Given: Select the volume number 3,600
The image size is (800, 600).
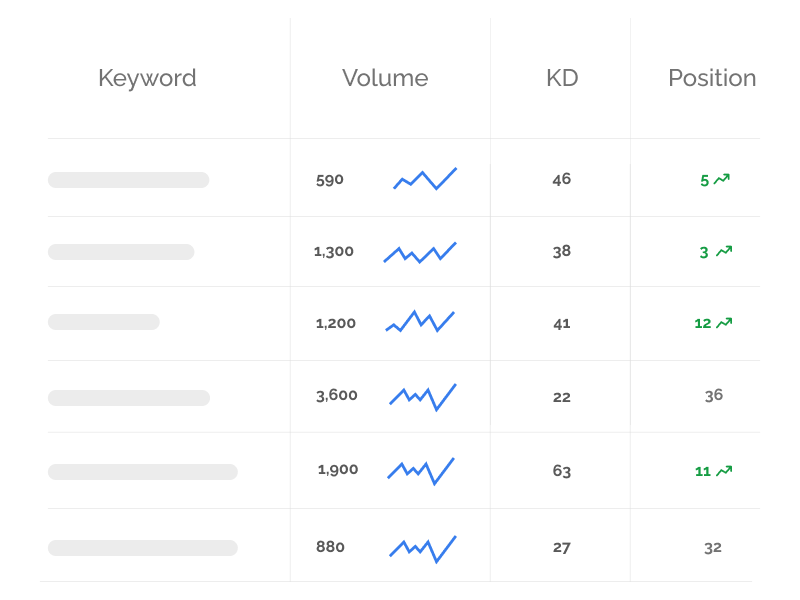Looking at the screenshot, I should click(337, 396).
